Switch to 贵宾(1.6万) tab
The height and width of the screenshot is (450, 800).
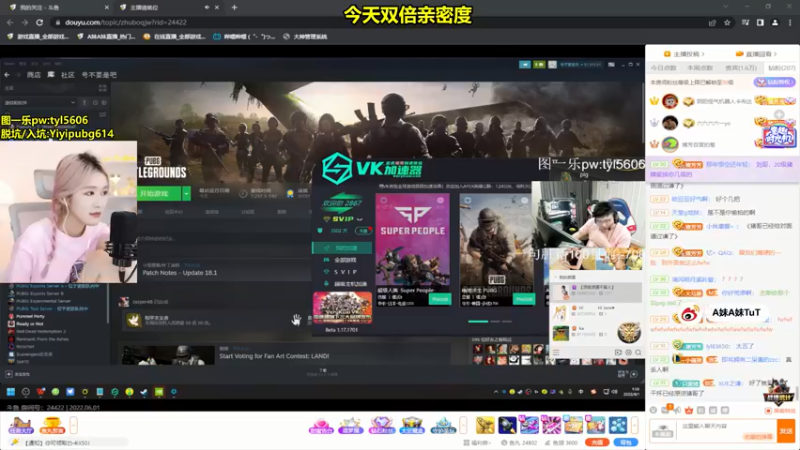coord(741,68)
